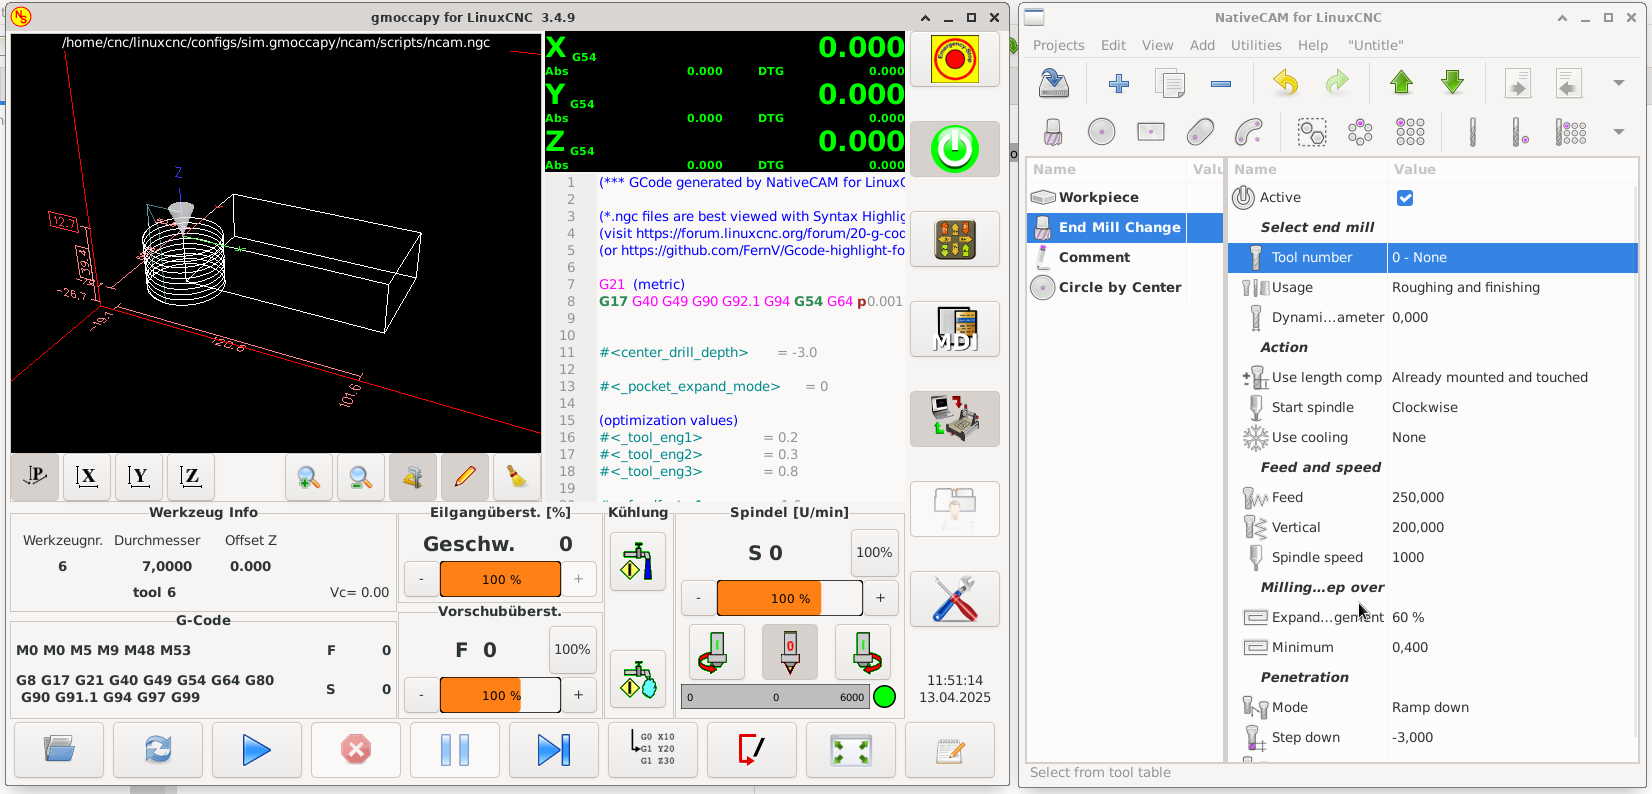Reset spindle override to 100%

click(x=874, y=553)
